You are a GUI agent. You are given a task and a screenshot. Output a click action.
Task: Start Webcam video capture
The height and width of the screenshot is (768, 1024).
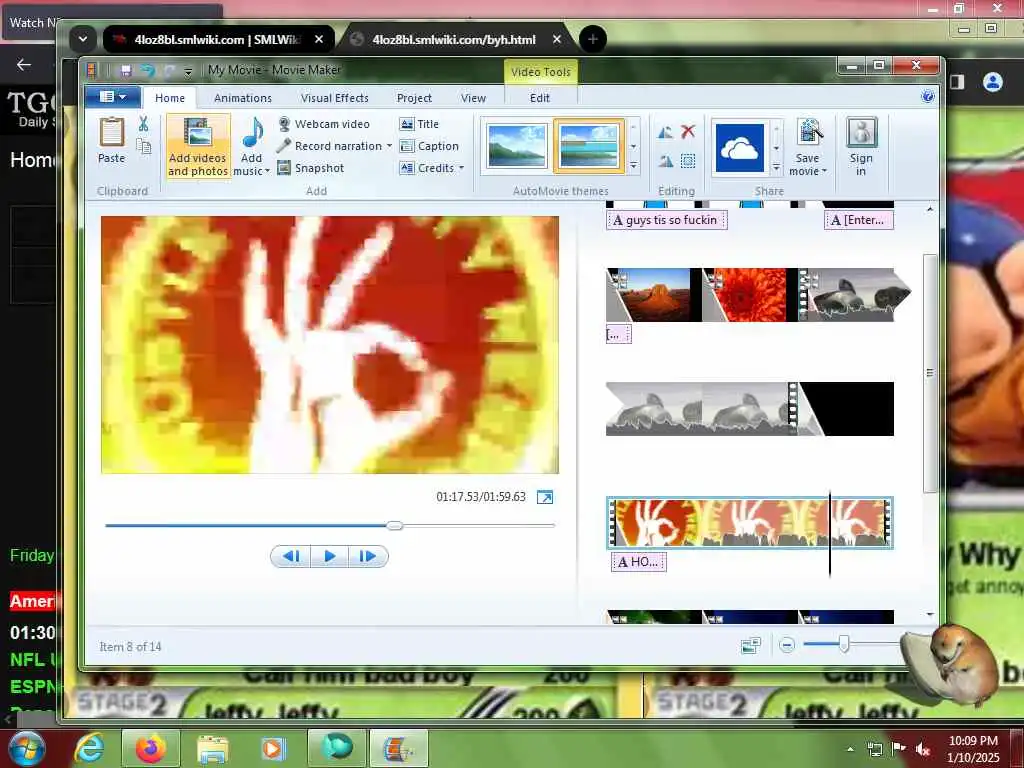(323, 124)
